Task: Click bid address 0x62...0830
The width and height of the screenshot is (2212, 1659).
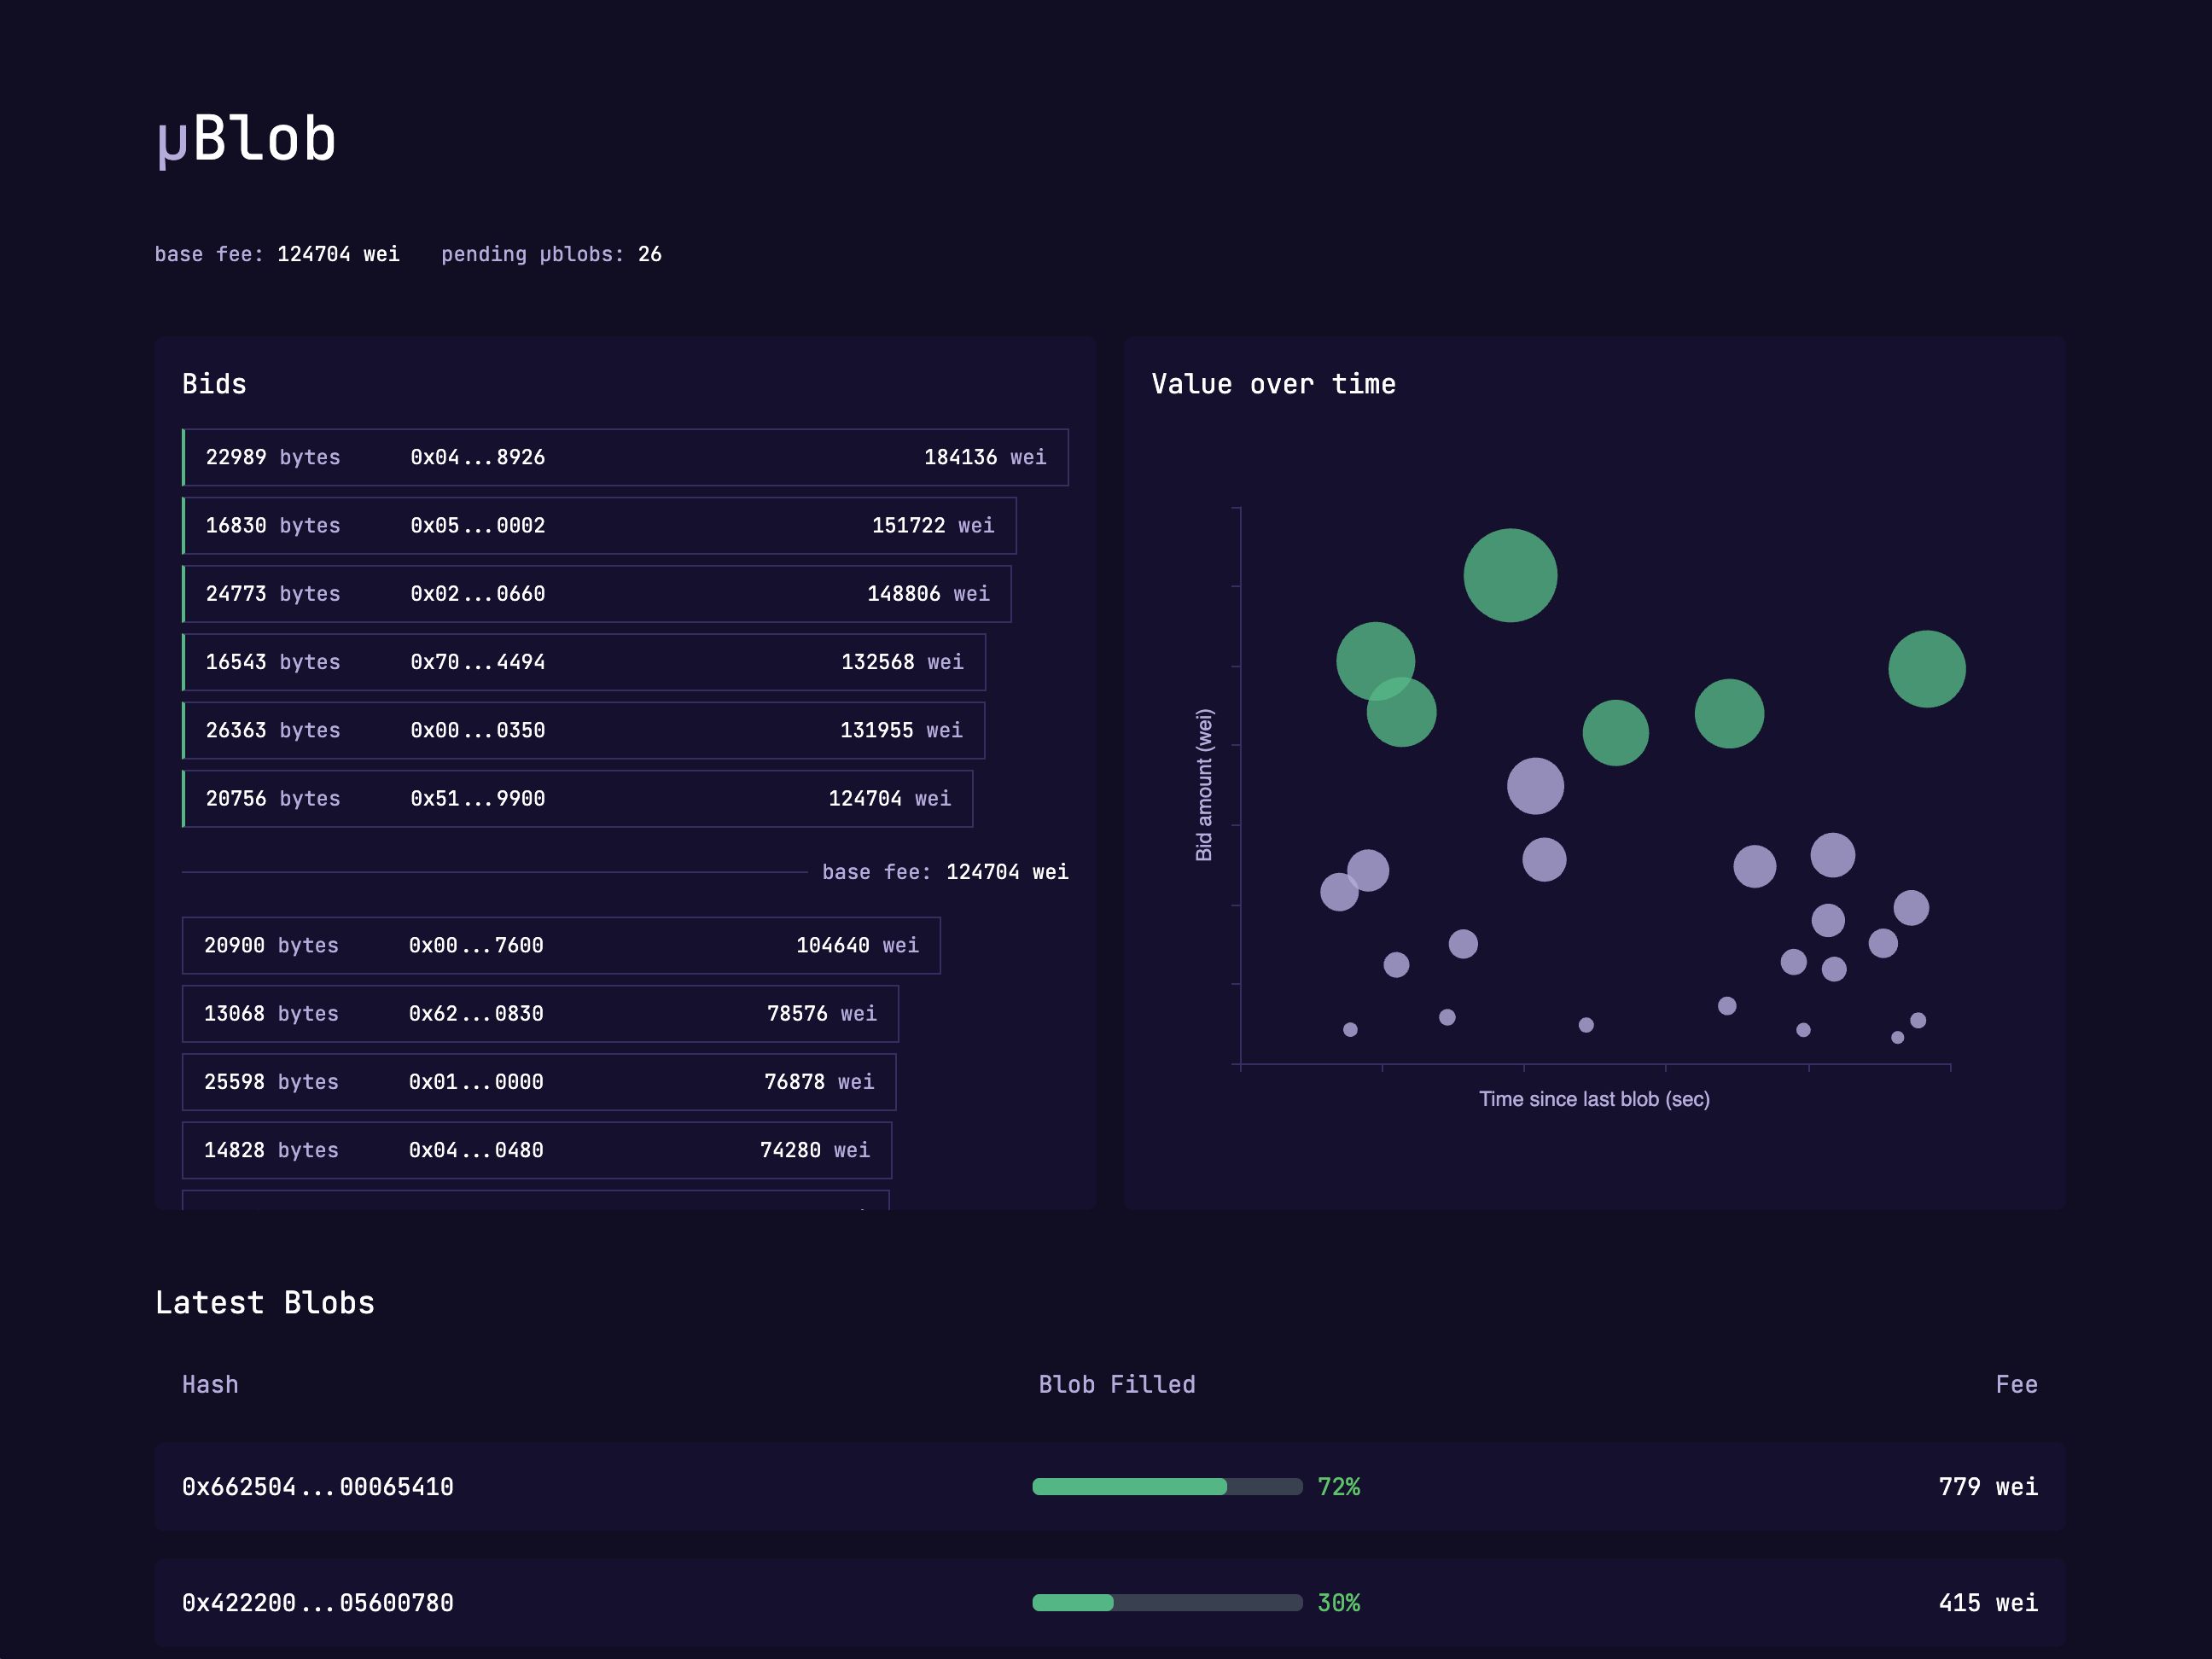Action: (476, 1014)
